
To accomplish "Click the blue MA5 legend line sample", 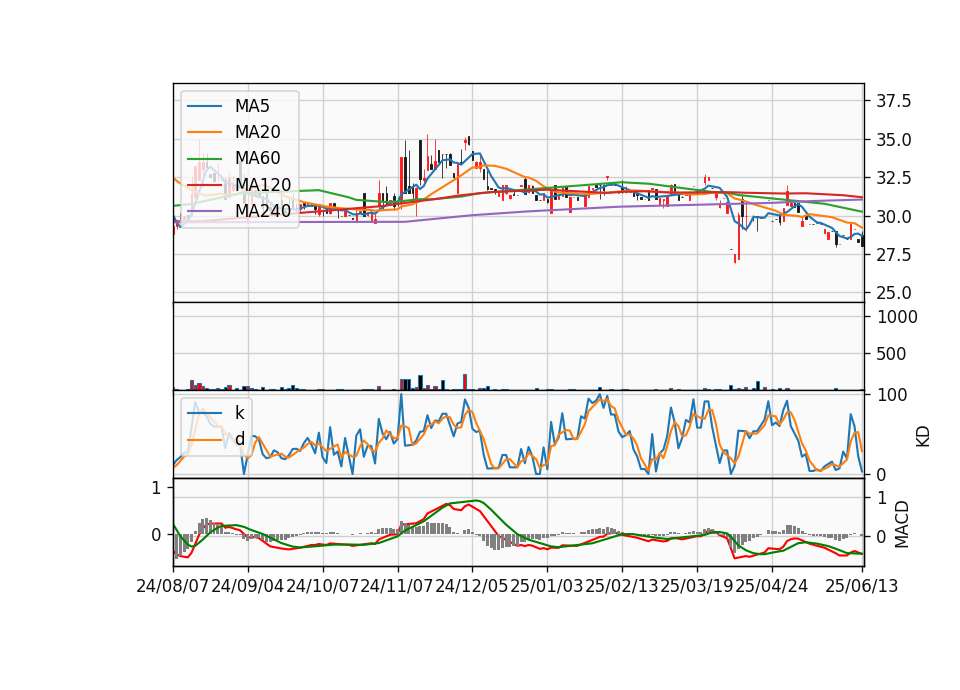I will (x=204, y=106).
